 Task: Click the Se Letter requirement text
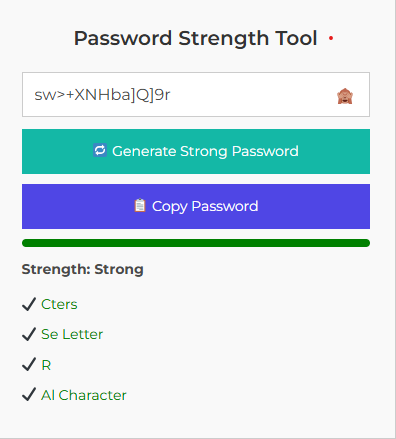point(72,334)
